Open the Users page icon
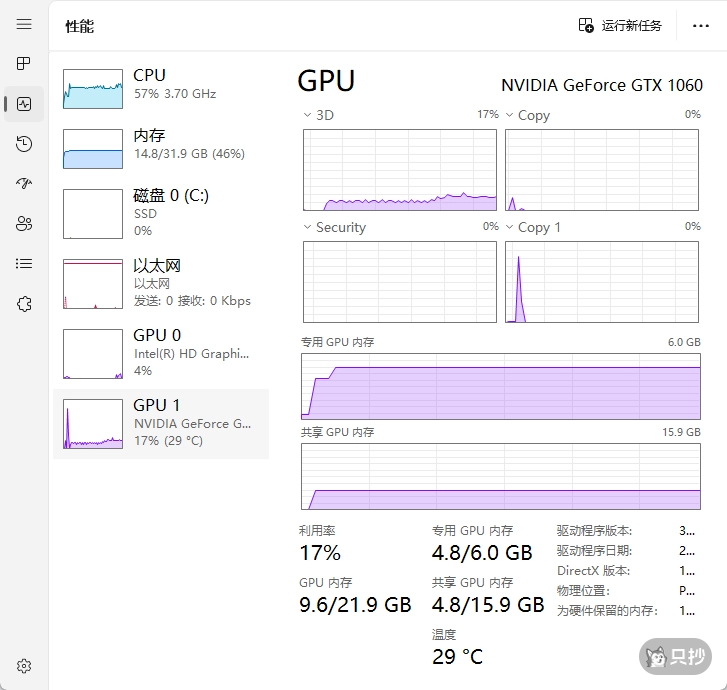This screenshot has height=690, width=727. click(x=24, y=224)
